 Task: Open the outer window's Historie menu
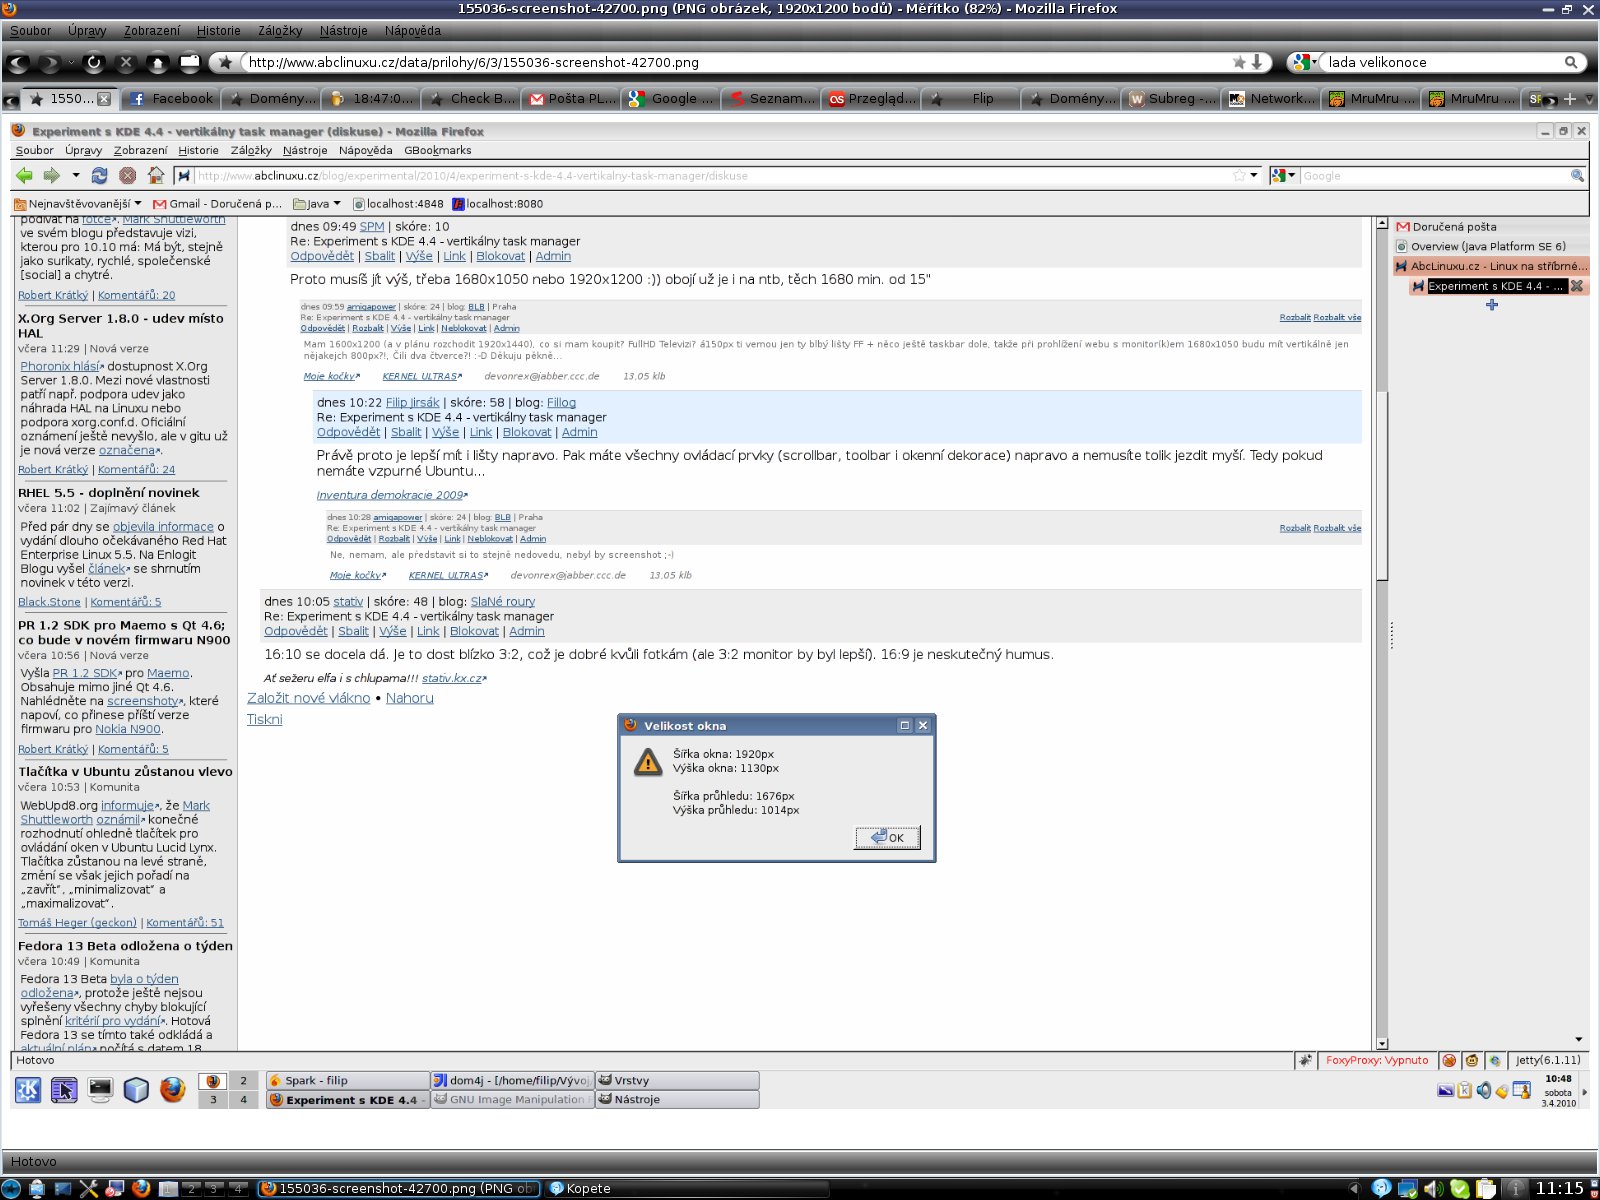point(218,31)
